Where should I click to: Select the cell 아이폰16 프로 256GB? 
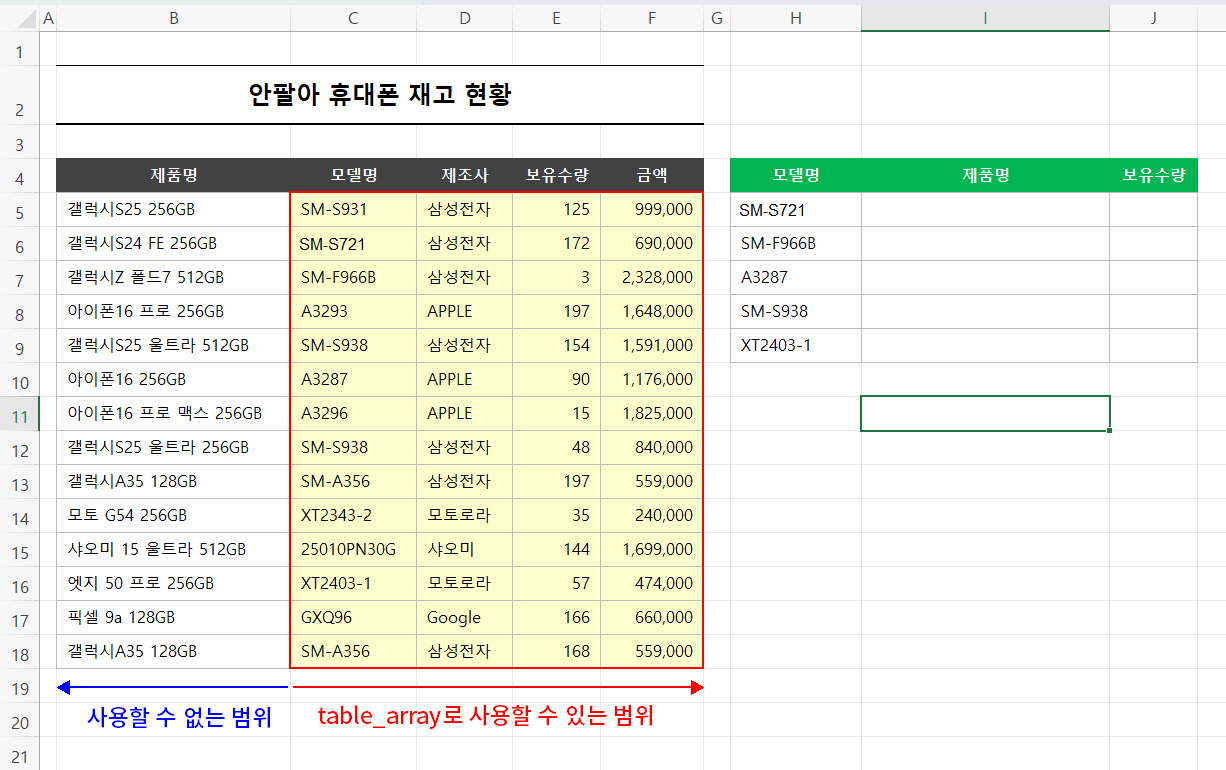coord(174,312)
